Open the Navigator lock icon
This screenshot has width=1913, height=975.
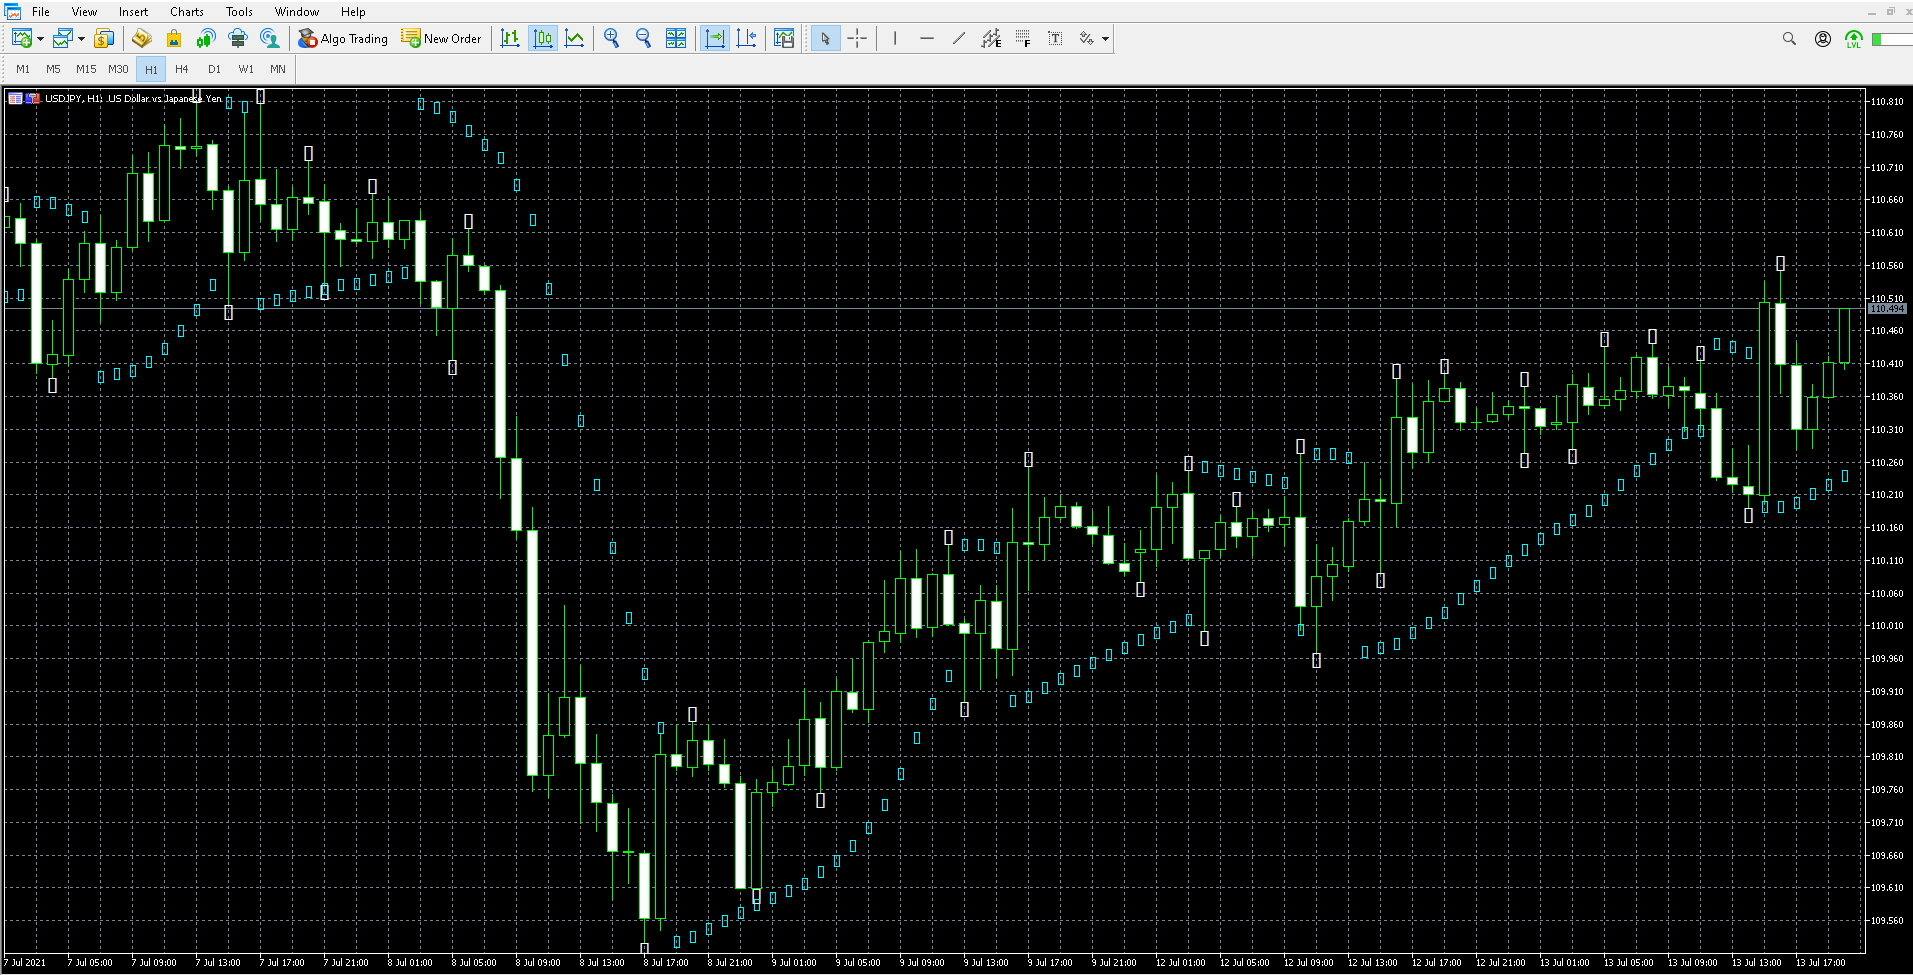(174, 38)
